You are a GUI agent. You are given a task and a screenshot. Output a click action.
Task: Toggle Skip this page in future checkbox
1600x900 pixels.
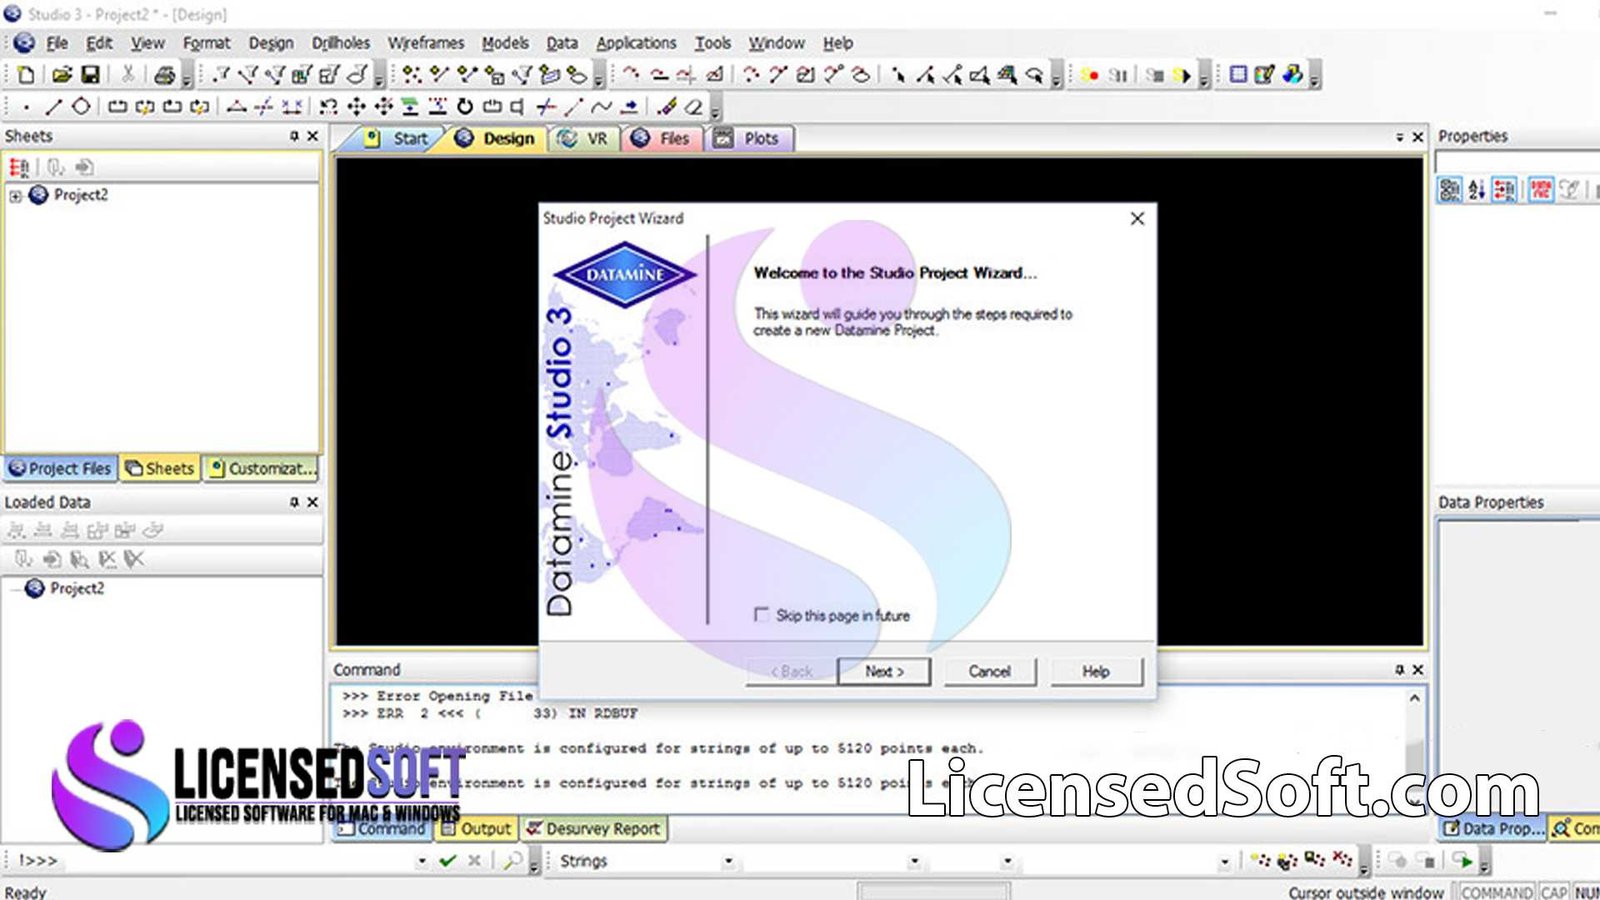[762, 615]
